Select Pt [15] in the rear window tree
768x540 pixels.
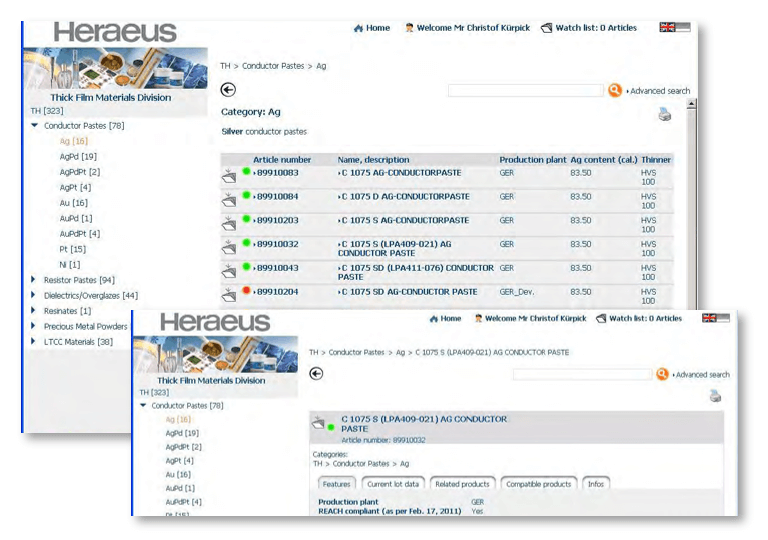(72, 249)
